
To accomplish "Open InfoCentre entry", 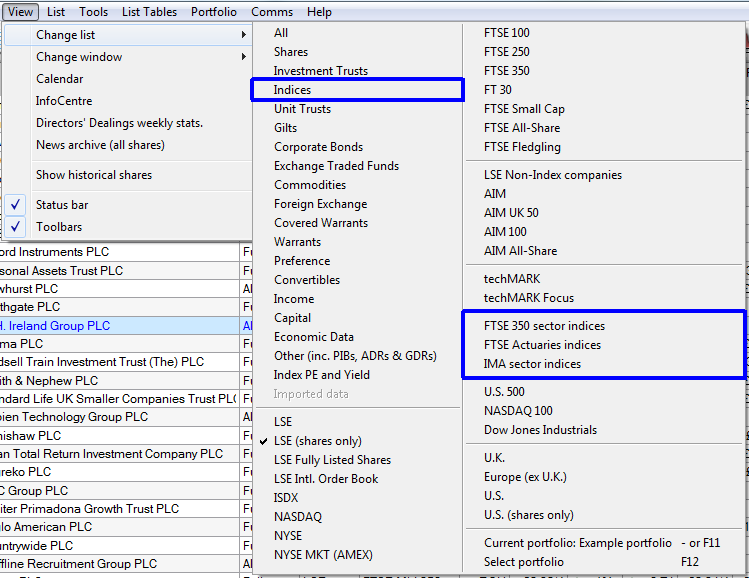I will 64,101.
